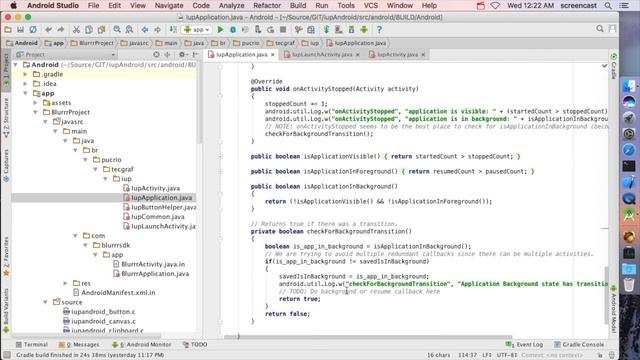Toggle the Gradle tool window on right edge
Screen dimensions: 640x360
[613, 66]
